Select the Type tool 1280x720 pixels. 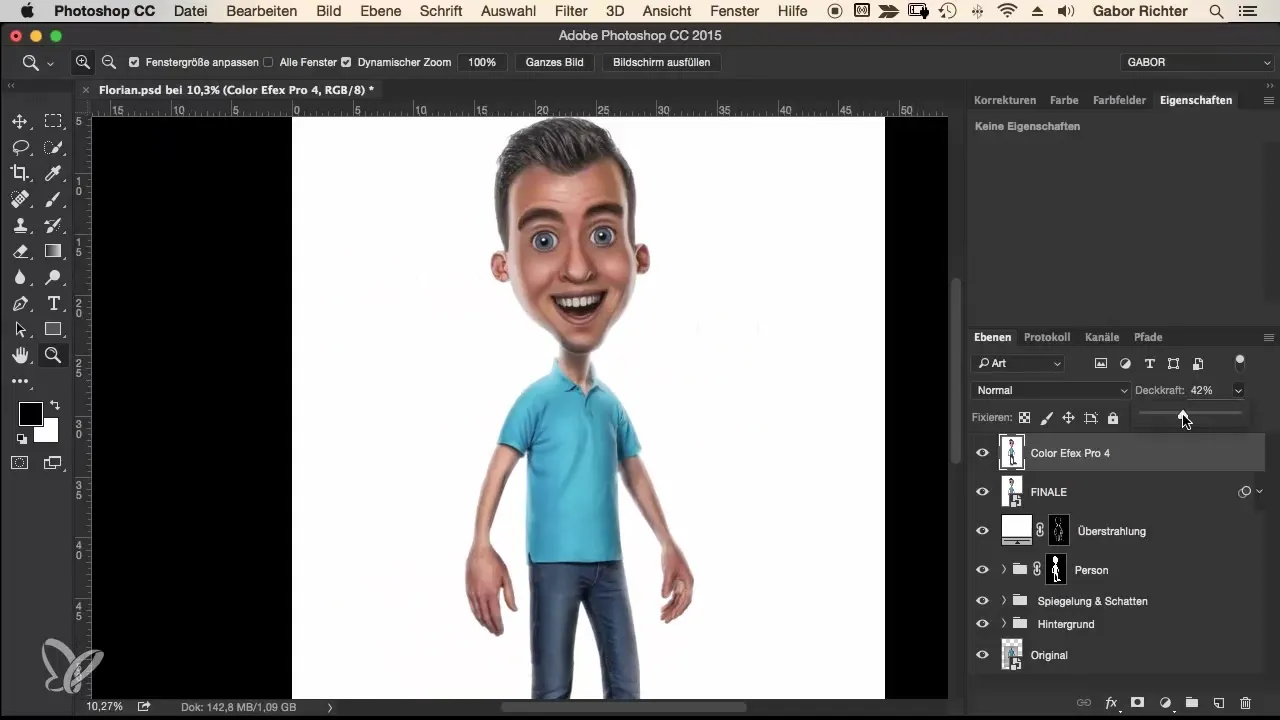point(53,303)
